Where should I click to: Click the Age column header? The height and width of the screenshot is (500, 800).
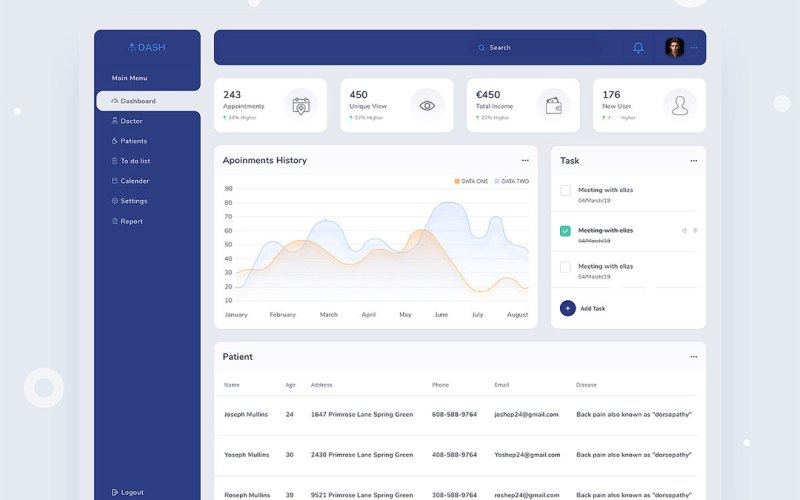pyautogui.click(x=290, y=385)
